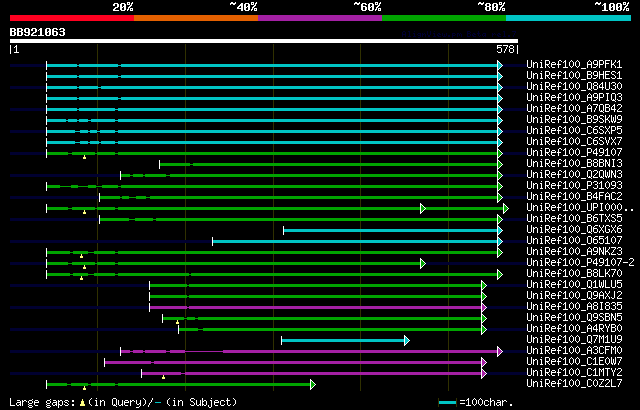Click the 578 end position label
Screen dimensions: 640x410
(505, 49)
